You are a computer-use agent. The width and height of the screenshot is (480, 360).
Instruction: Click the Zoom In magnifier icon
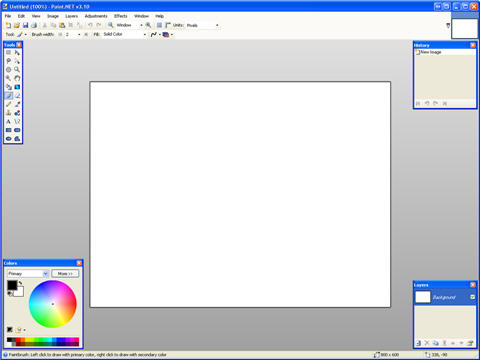pos(148,25)
